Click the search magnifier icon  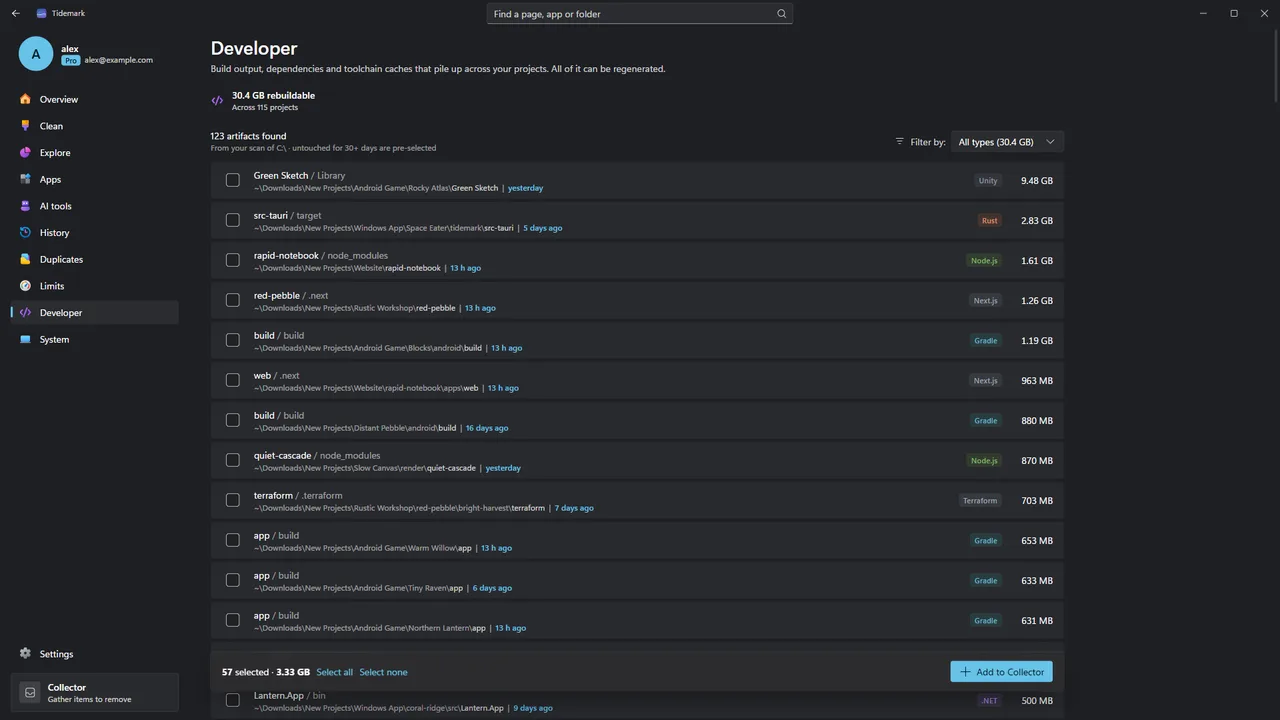tap(782, 14)
